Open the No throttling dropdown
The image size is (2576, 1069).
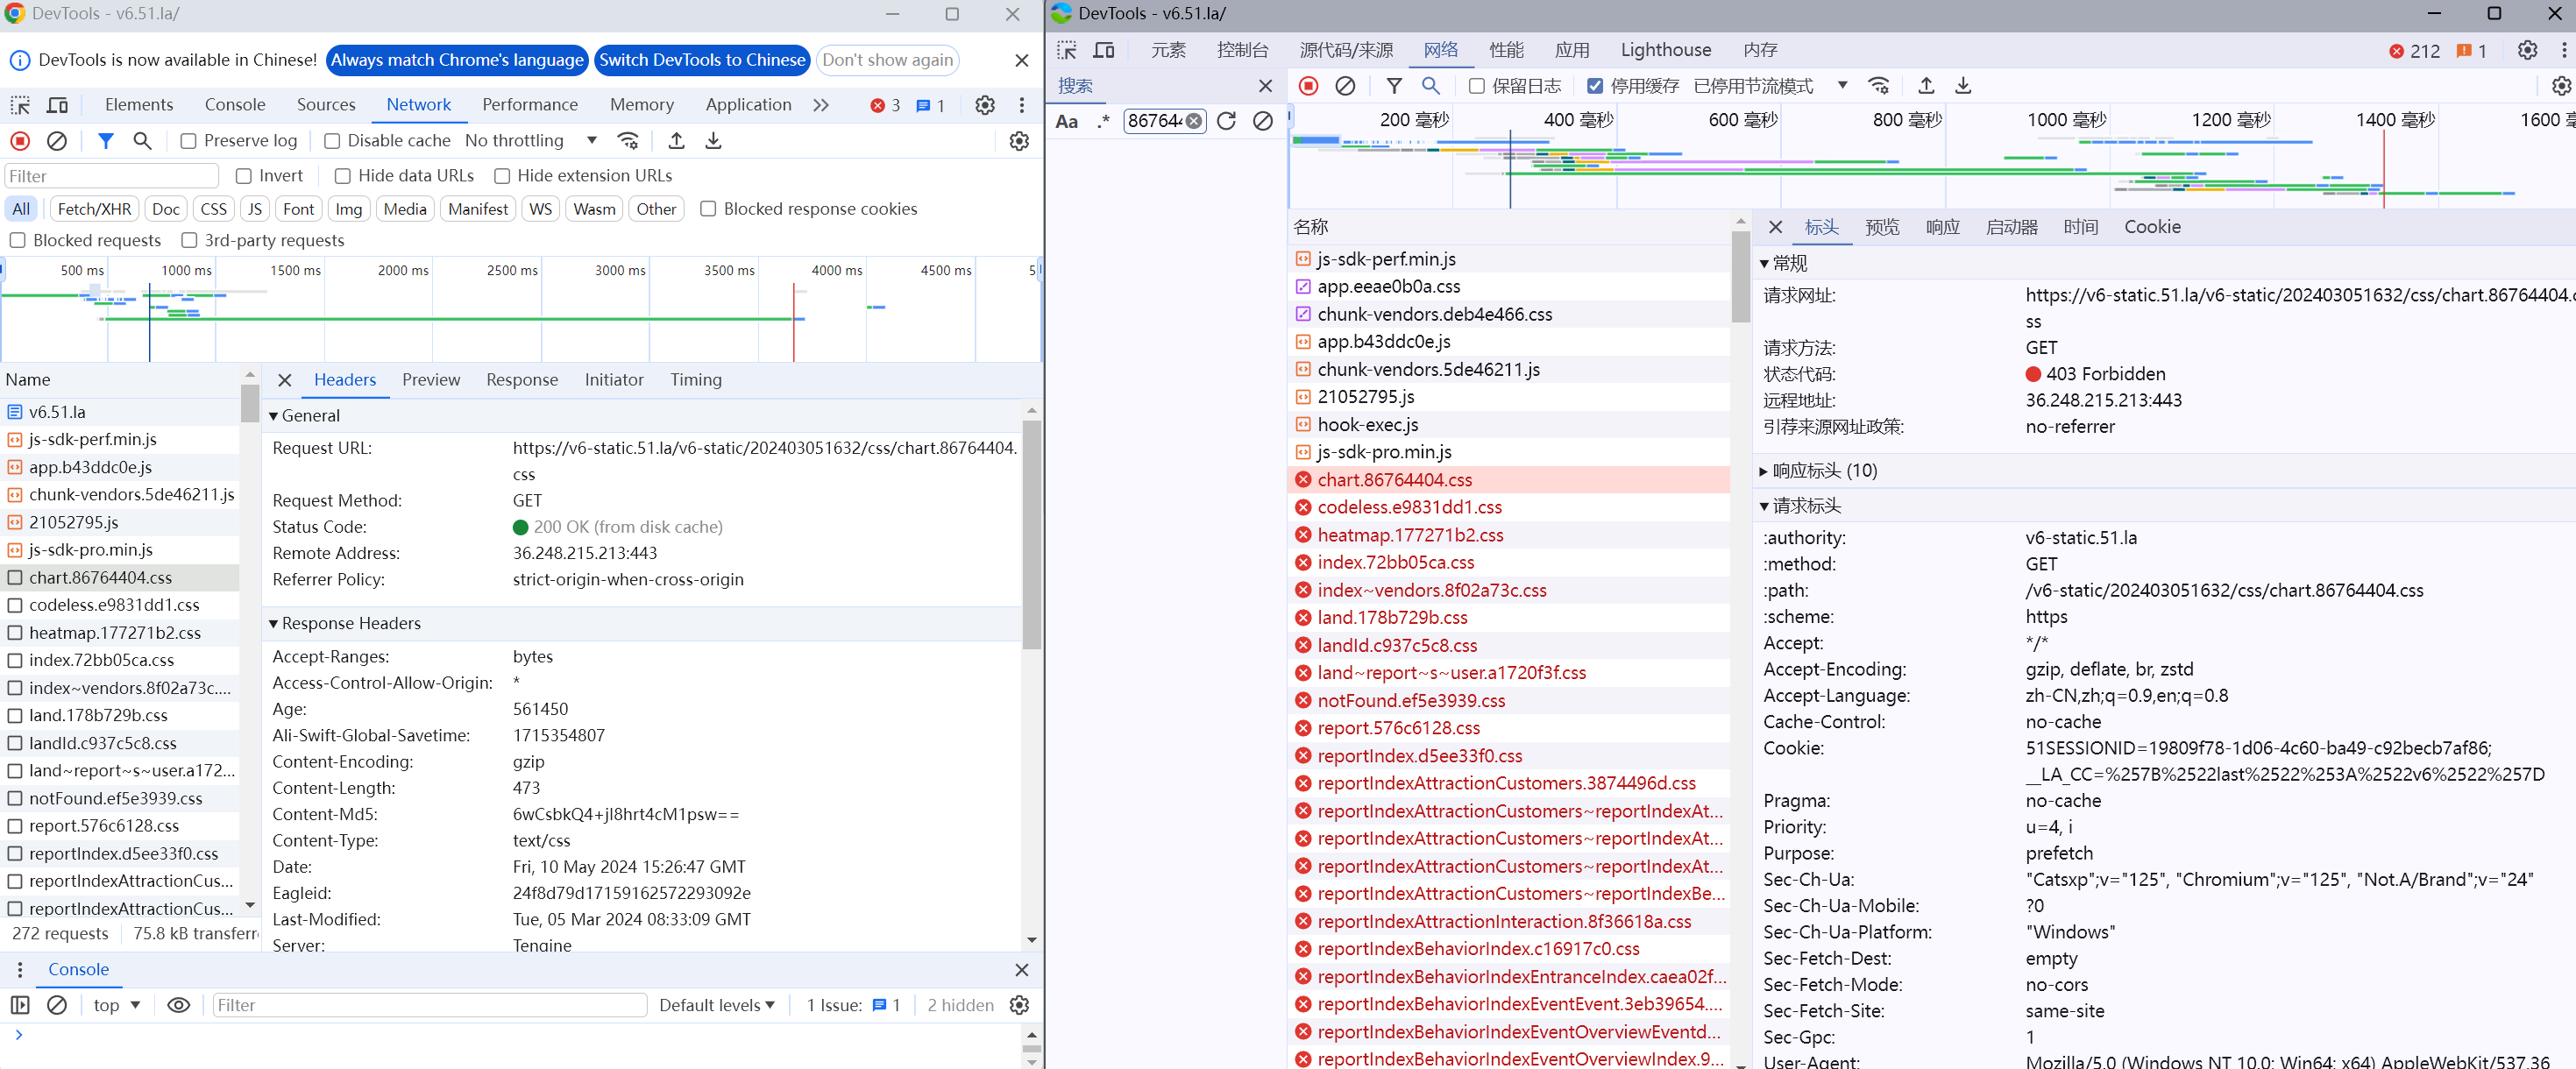pyautogui.click(x=531, y=141)
